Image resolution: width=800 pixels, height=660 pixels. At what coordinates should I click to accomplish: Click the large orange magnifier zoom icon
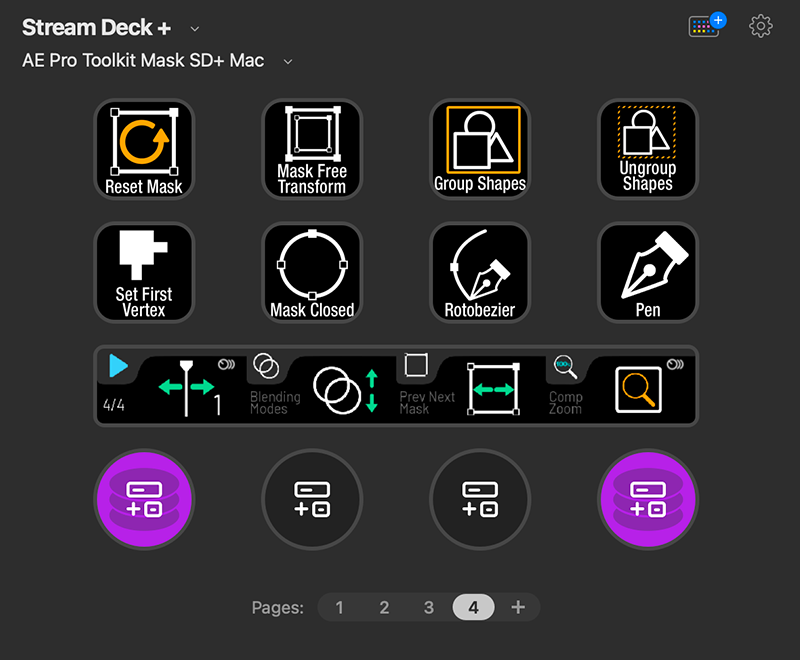tap(639, 390)
